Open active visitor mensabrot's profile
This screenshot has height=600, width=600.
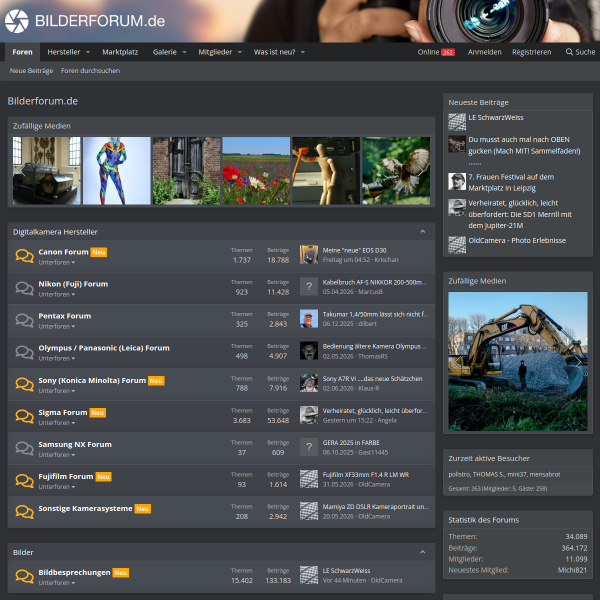pos(544,474)
